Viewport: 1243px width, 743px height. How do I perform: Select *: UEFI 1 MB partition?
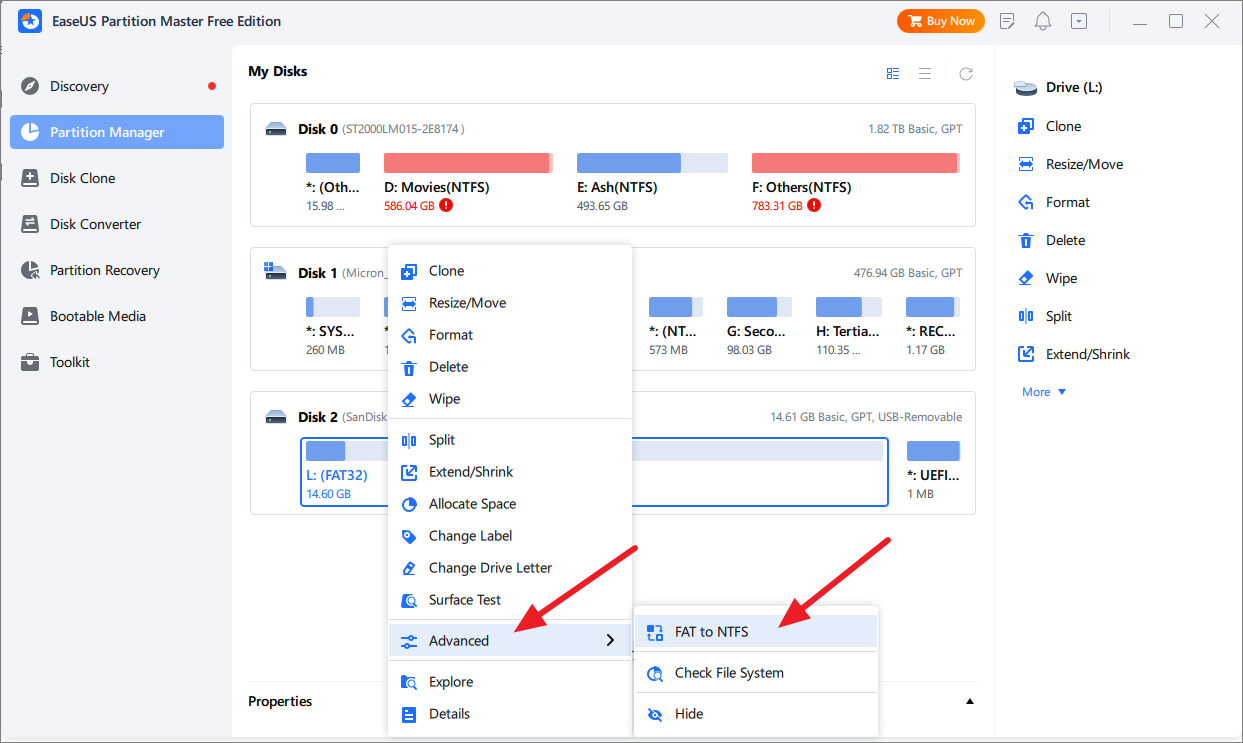click(933, 471)
